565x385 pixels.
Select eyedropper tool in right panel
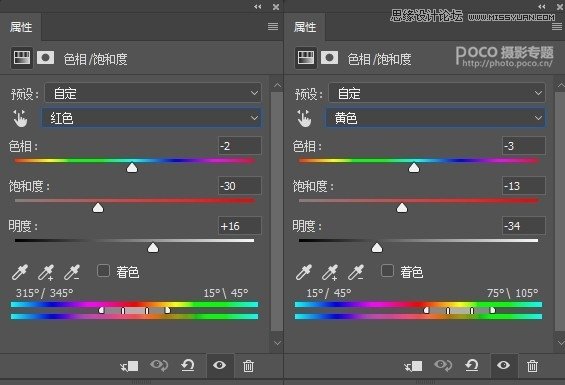(x=303, y=272)
